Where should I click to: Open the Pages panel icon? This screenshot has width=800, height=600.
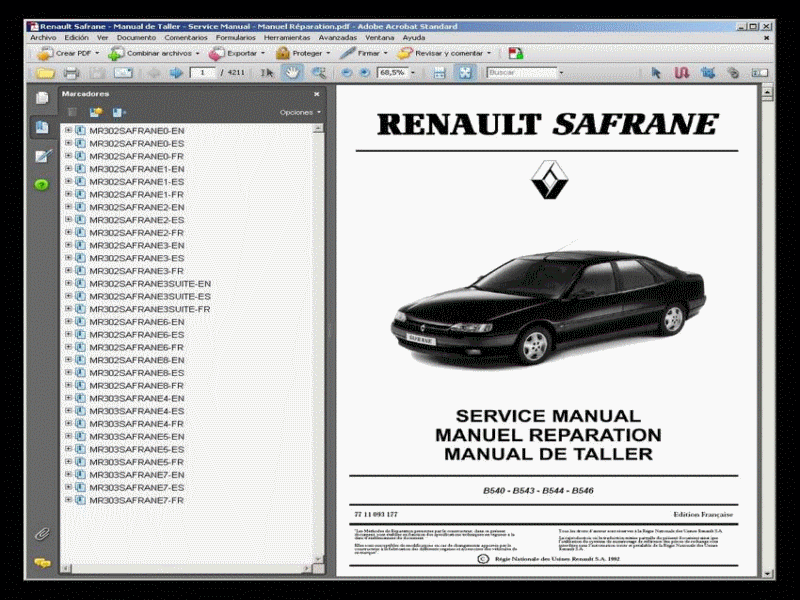(x=42, y=97)
